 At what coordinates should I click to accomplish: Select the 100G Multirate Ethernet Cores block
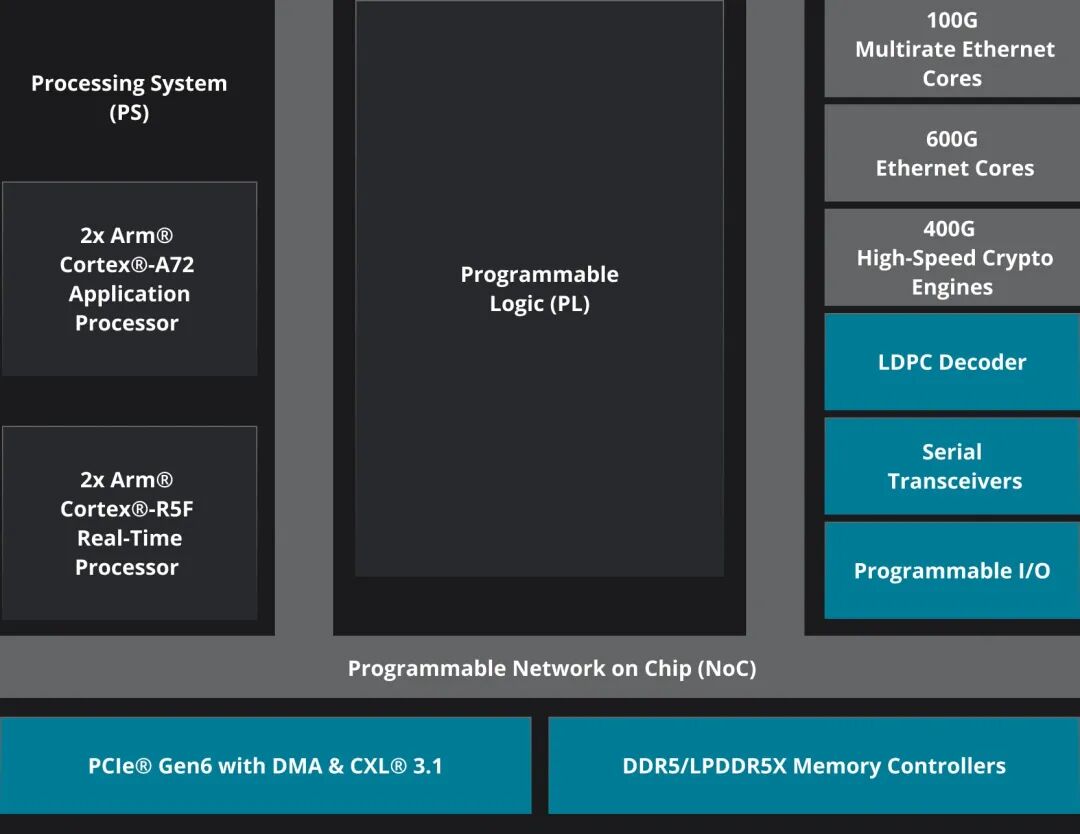tap(952, 49)
